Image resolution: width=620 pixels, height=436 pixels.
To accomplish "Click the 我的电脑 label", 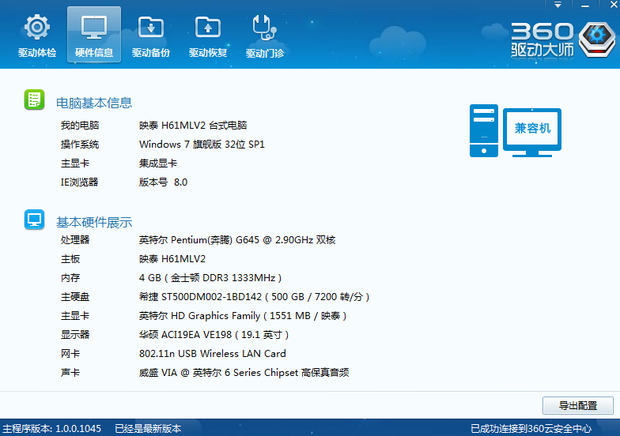I will click(x=79, y=125).
